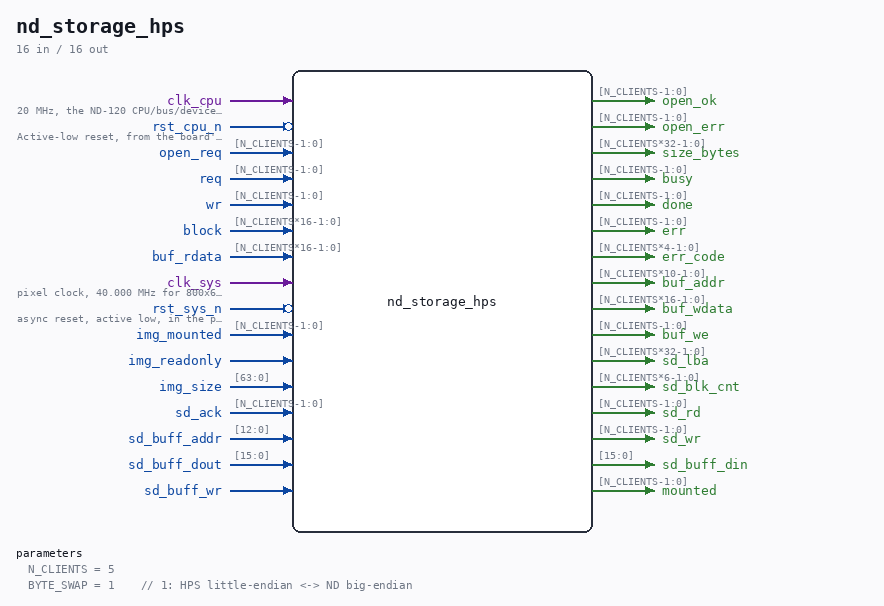Click the mounted output port label
The image size is (884, 606).
pos(689,490)
